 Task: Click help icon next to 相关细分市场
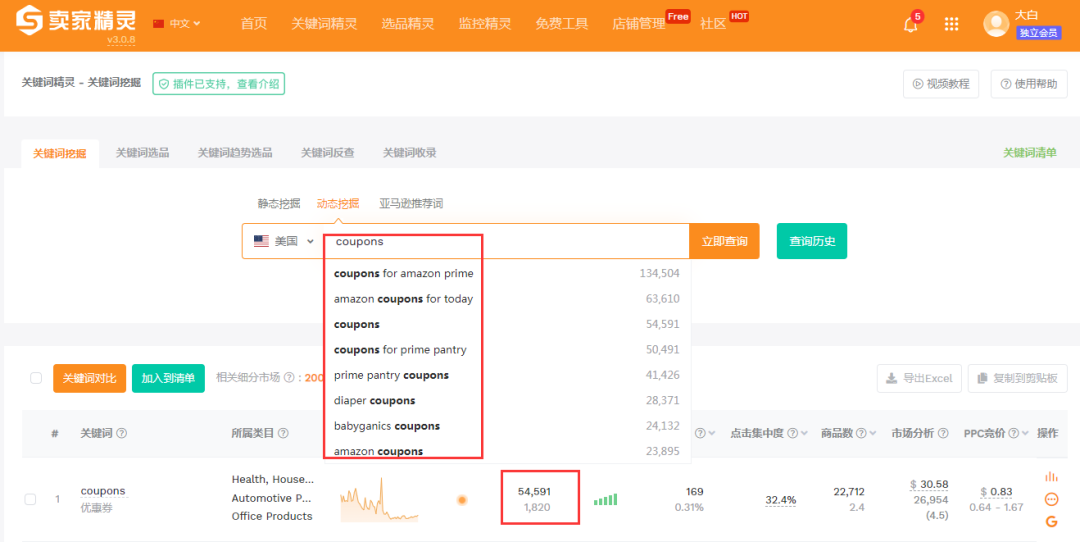289,377
